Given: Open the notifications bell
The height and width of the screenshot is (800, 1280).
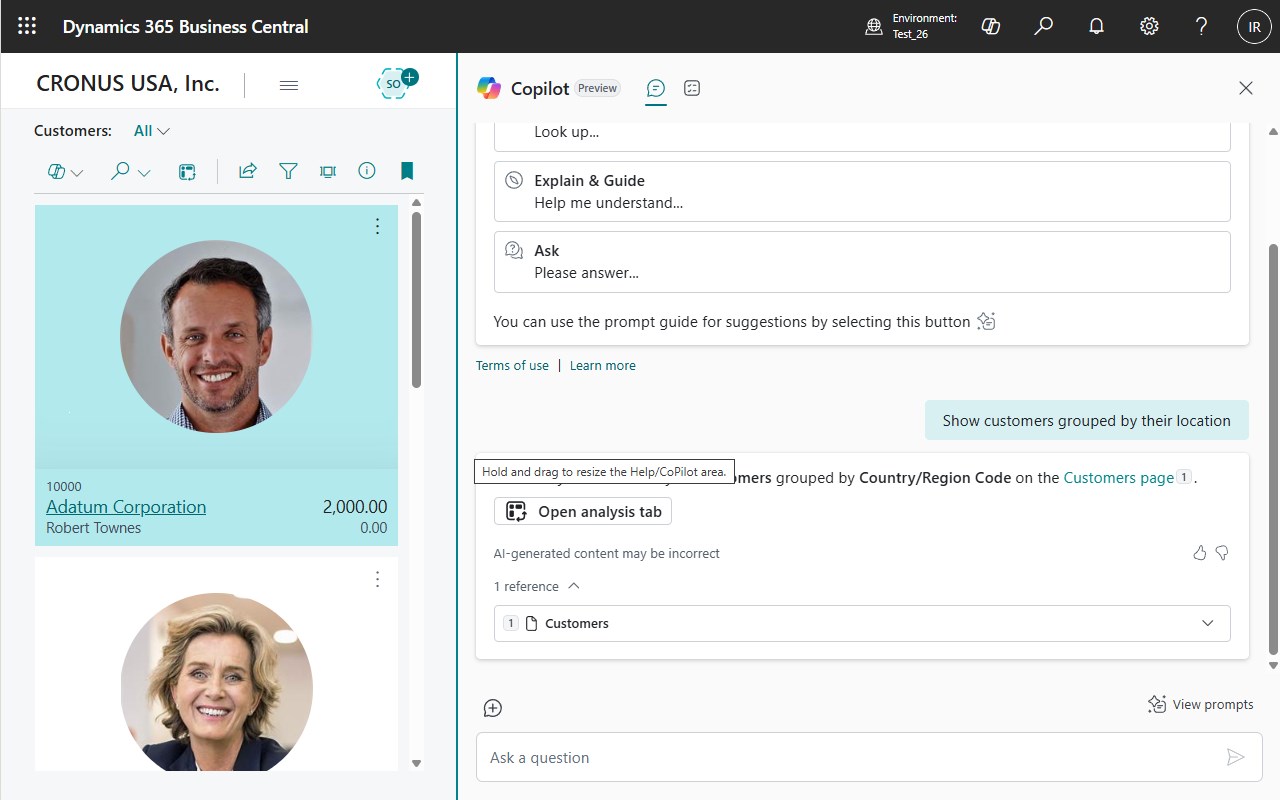Looking at the screenshot, I should 1097,26.
